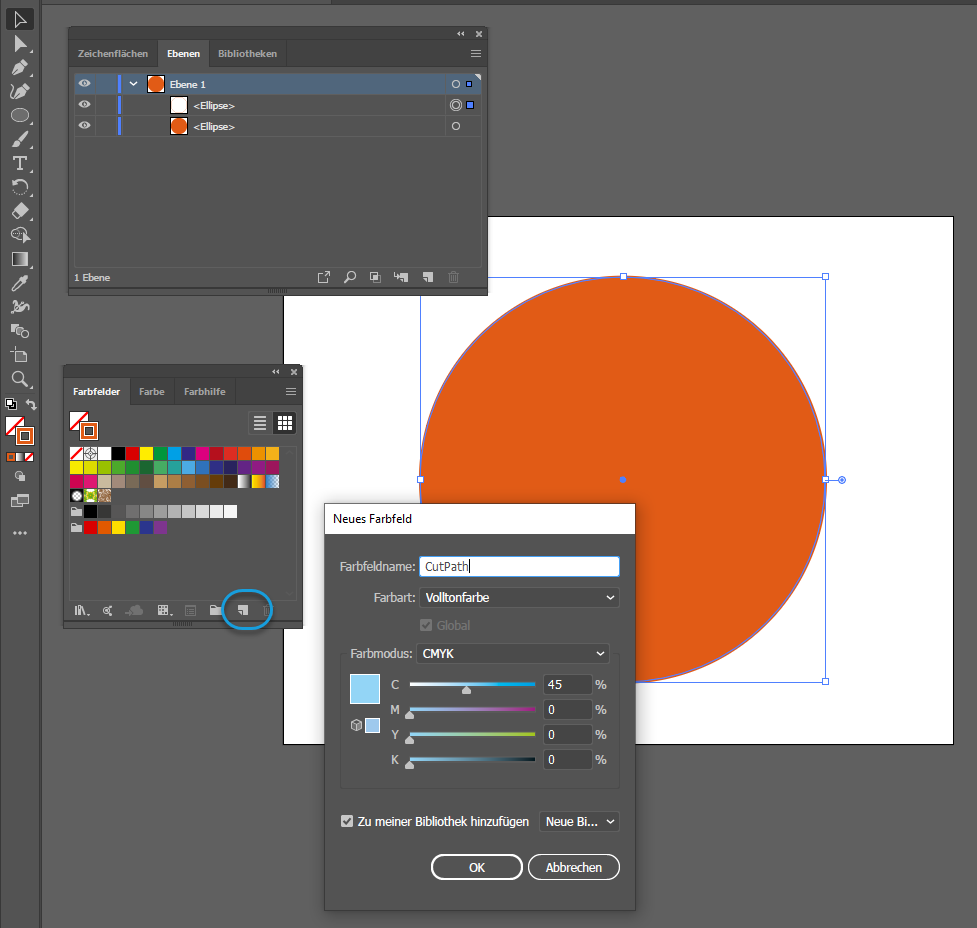Select the Curvature tool
This screenshot has width=977, height=928.
coord(20,92)
